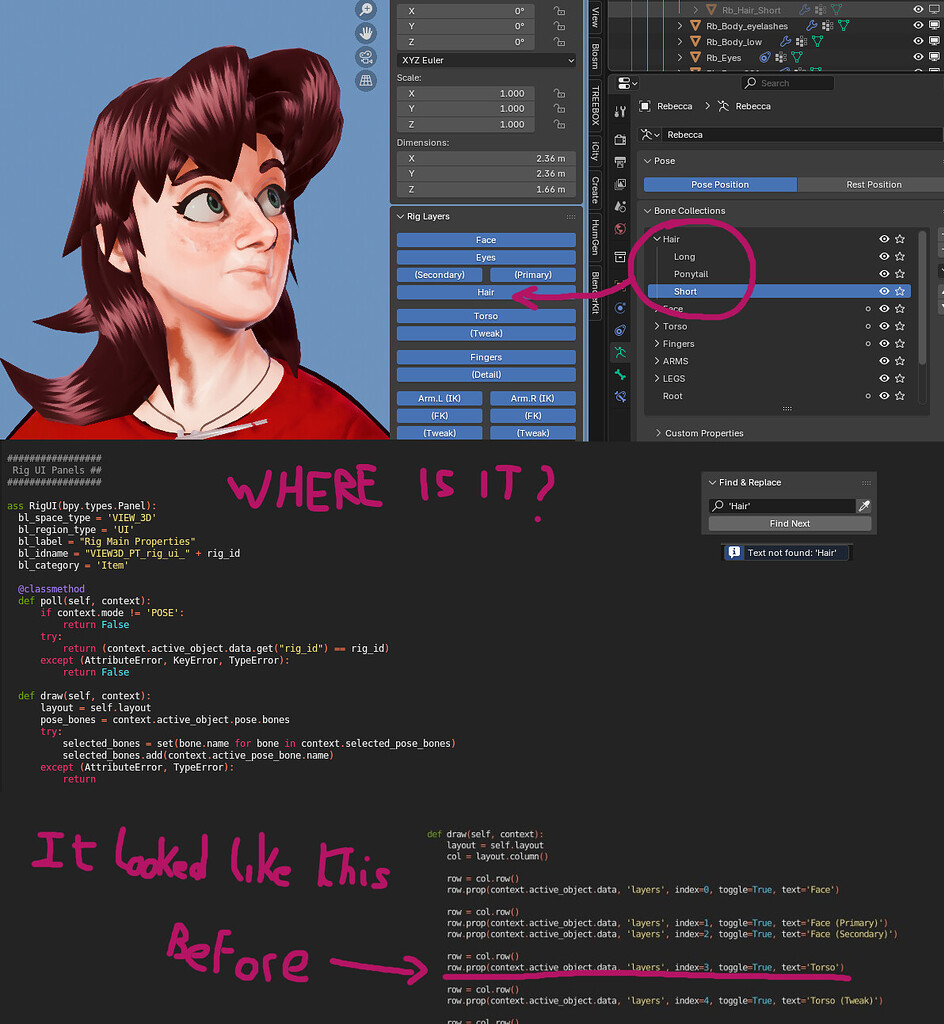Expand Rb_Body_eyelashes in the outliner
944x1024 pixels.
(x=680, y=25)
